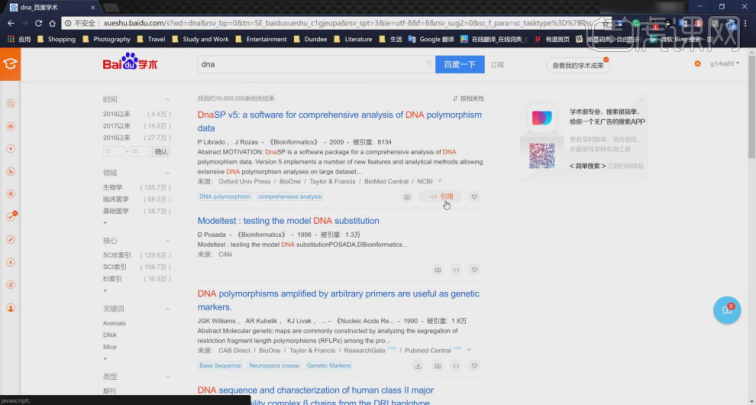Image resolution: width=756 pixels, height=405 pixels.
Task: Open the floating blue circle button with badge
Action: coord(727,310)
